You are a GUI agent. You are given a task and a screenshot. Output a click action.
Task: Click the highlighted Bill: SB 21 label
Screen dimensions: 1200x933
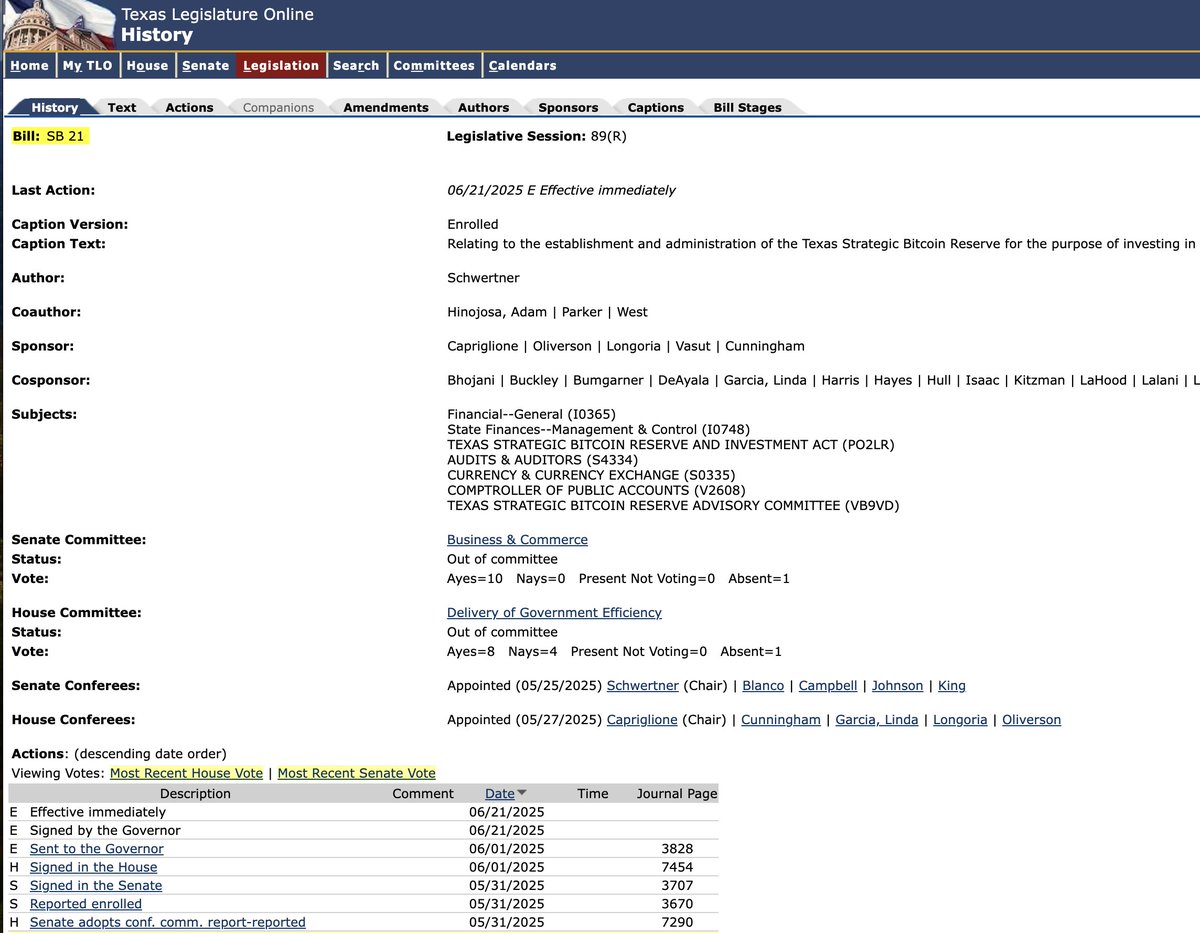tap(48, 136)
